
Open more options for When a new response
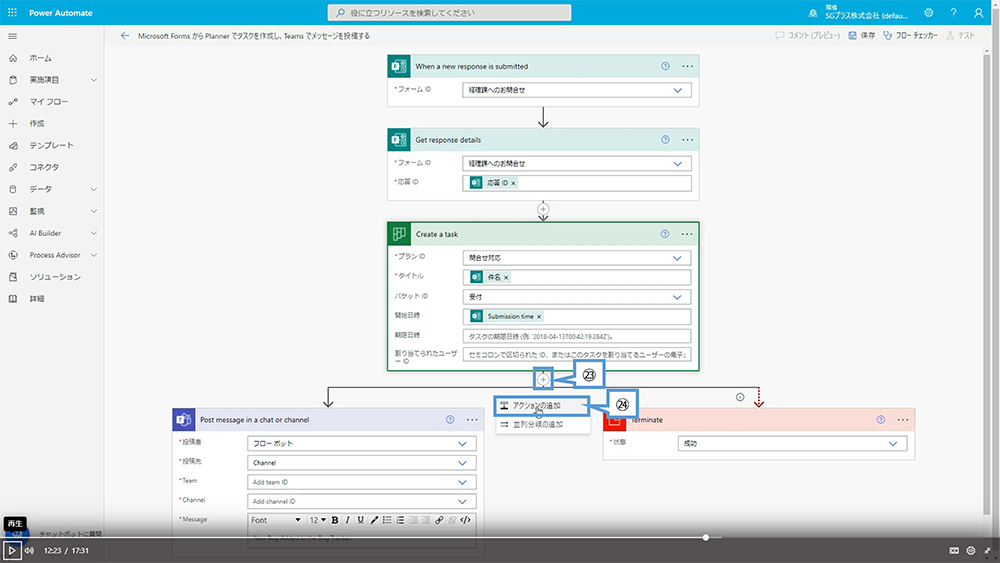point(687,66)
